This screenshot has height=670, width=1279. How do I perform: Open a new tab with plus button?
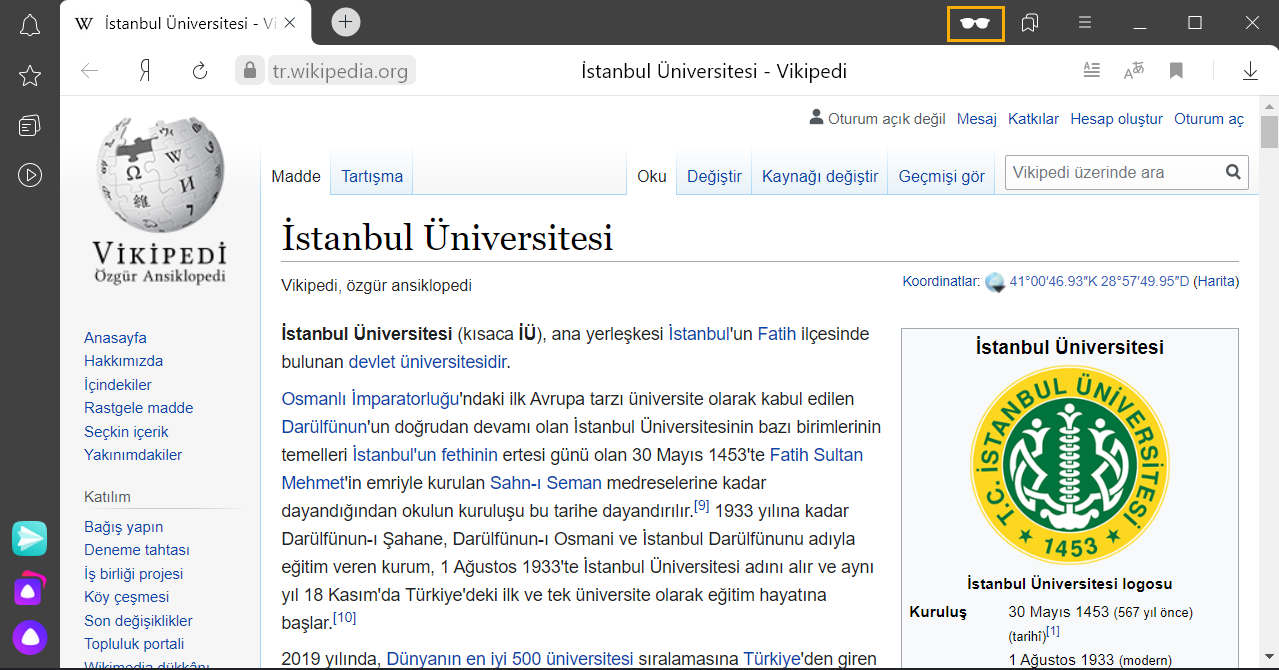(346, 22)
